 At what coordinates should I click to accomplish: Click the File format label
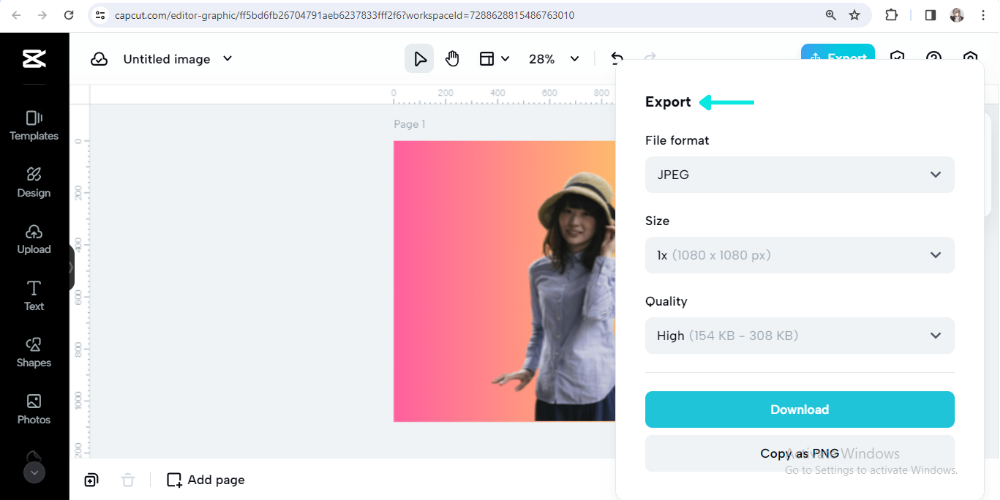[x=677, y=140]
